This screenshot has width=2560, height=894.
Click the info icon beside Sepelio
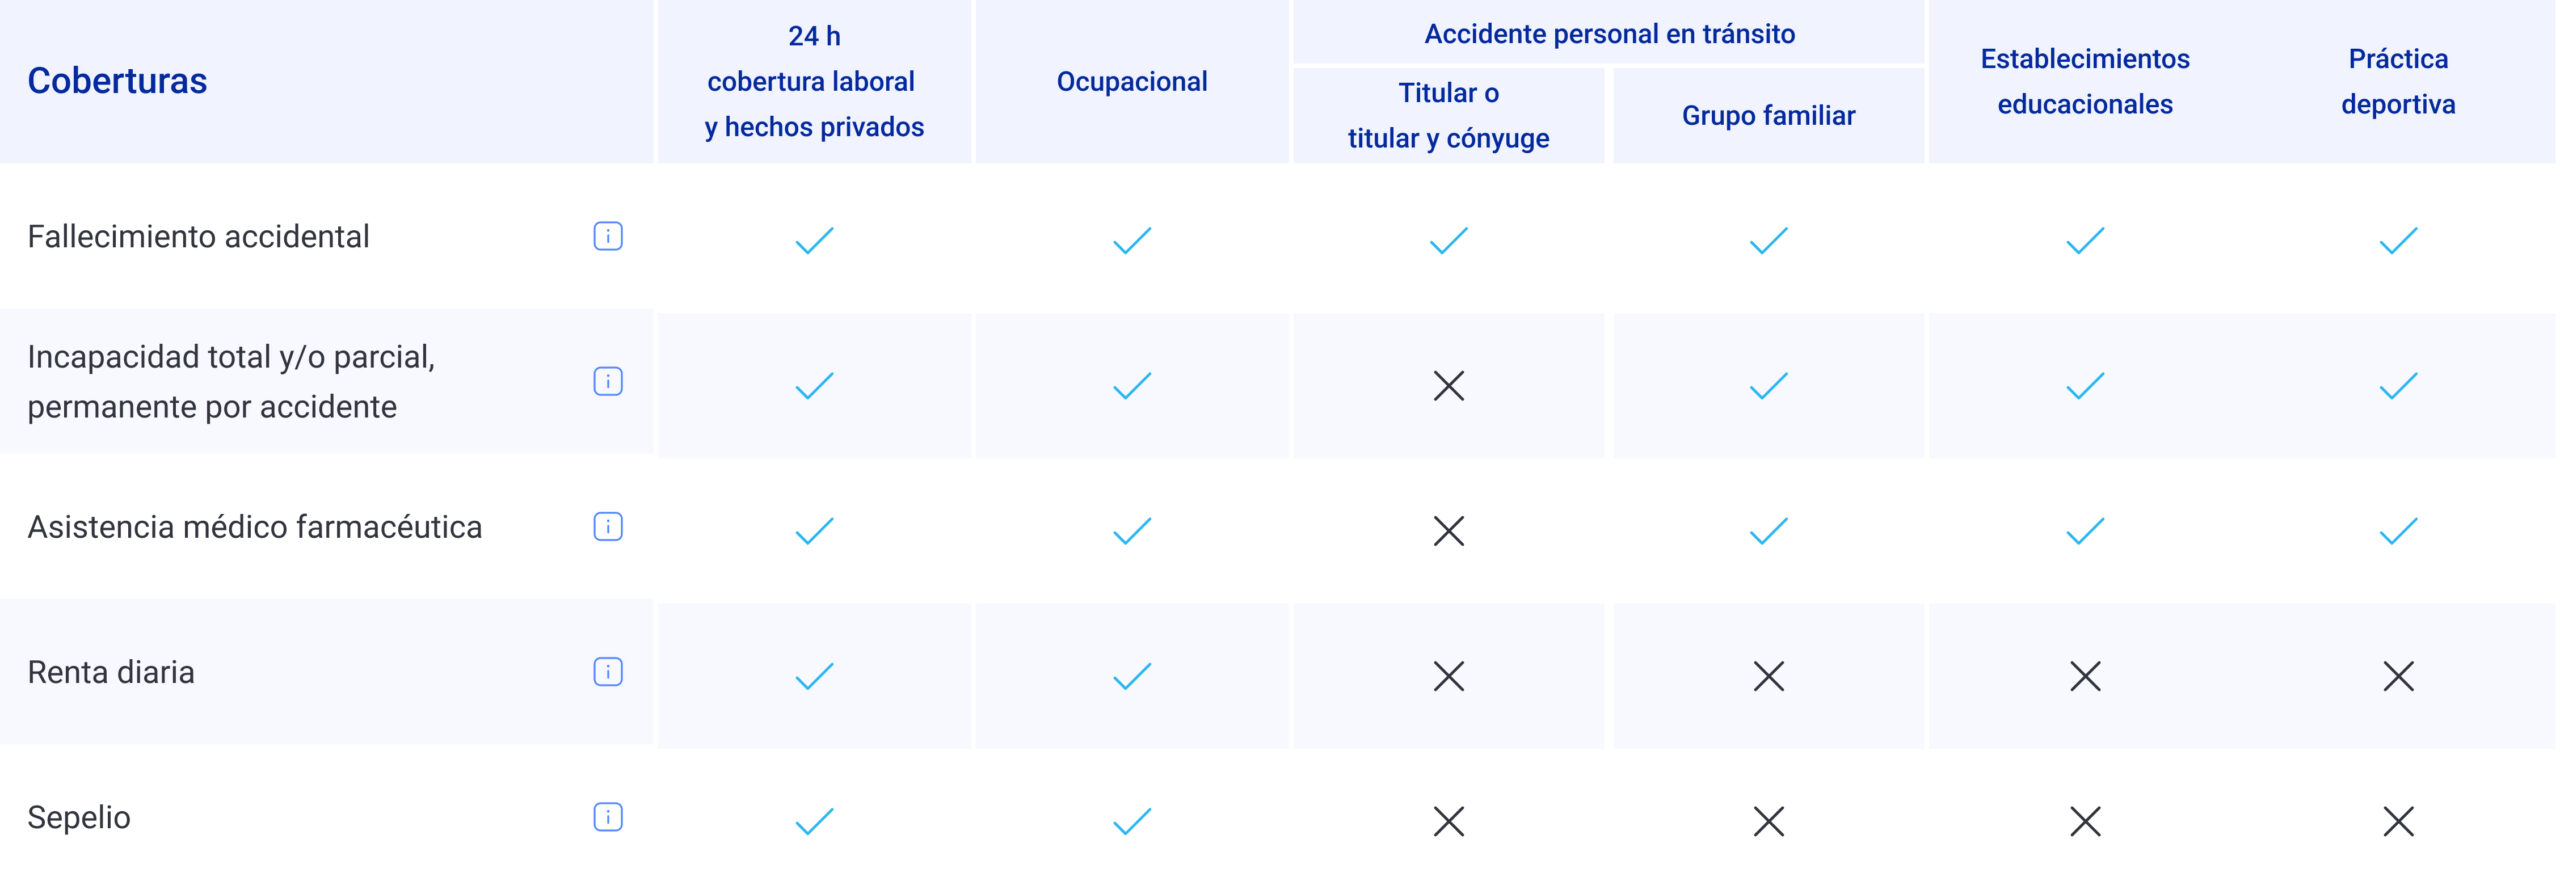(x=608, y=817)
